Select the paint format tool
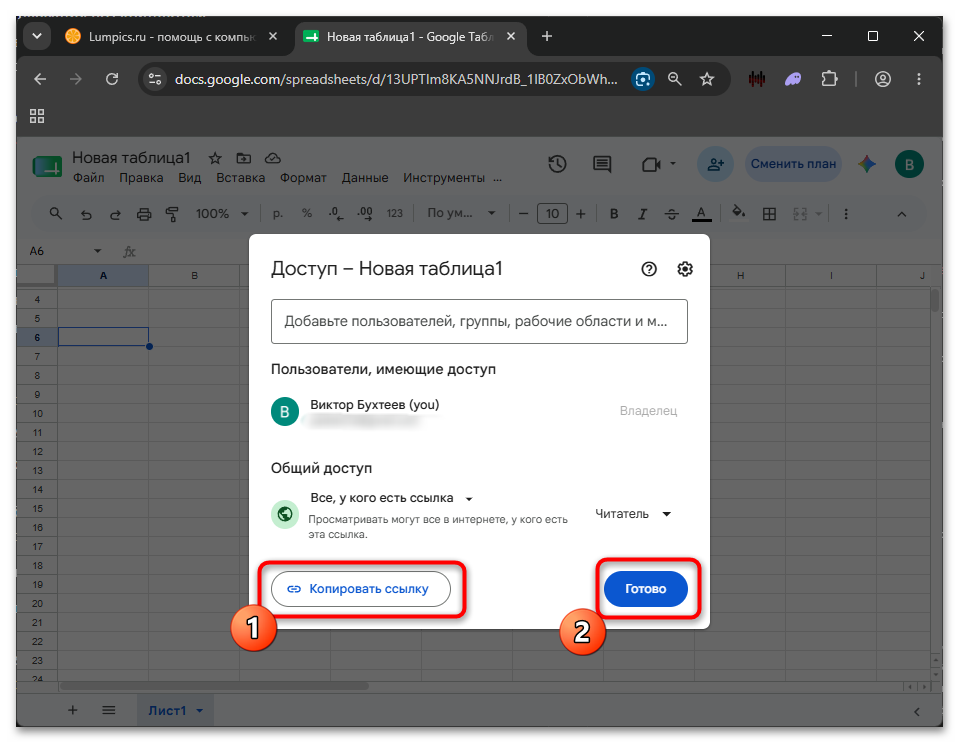This screenshot has width=959, height=743. [172, 214]
